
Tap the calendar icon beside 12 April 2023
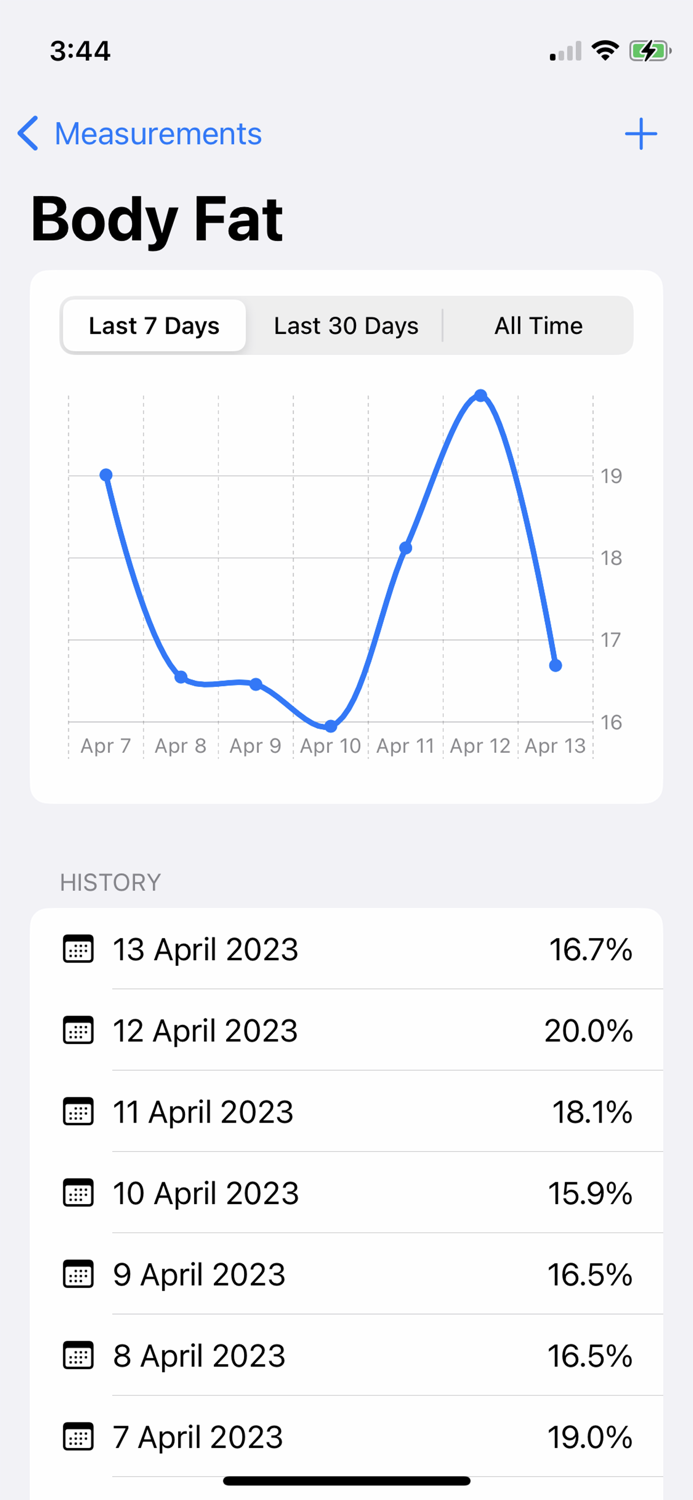tap(78, 1030)
